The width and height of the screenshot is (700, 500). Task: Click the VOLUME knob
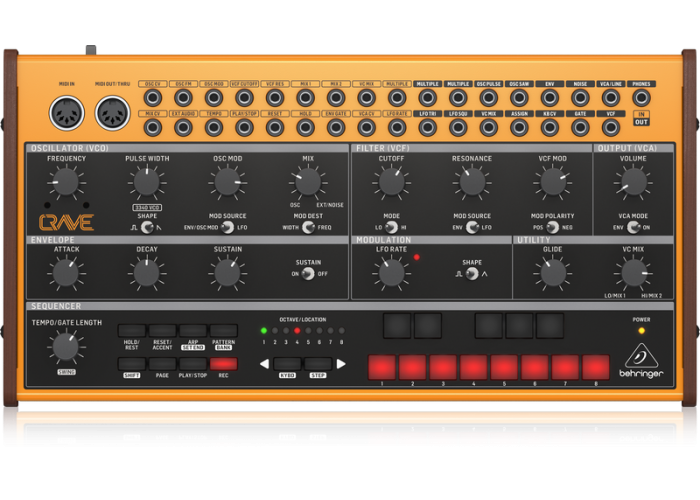click(x=633, y=182)
